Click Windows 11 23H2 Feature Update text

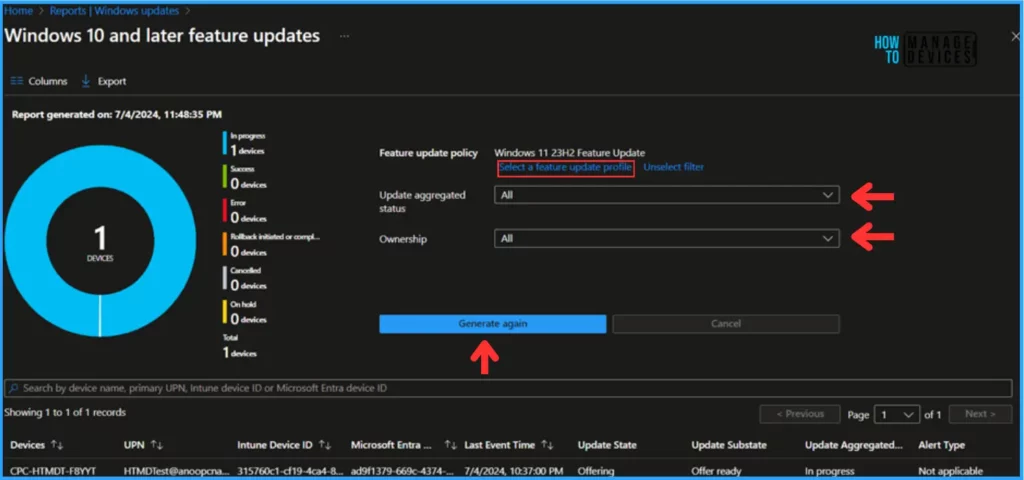pyautogui.click(x=569, y=153)
